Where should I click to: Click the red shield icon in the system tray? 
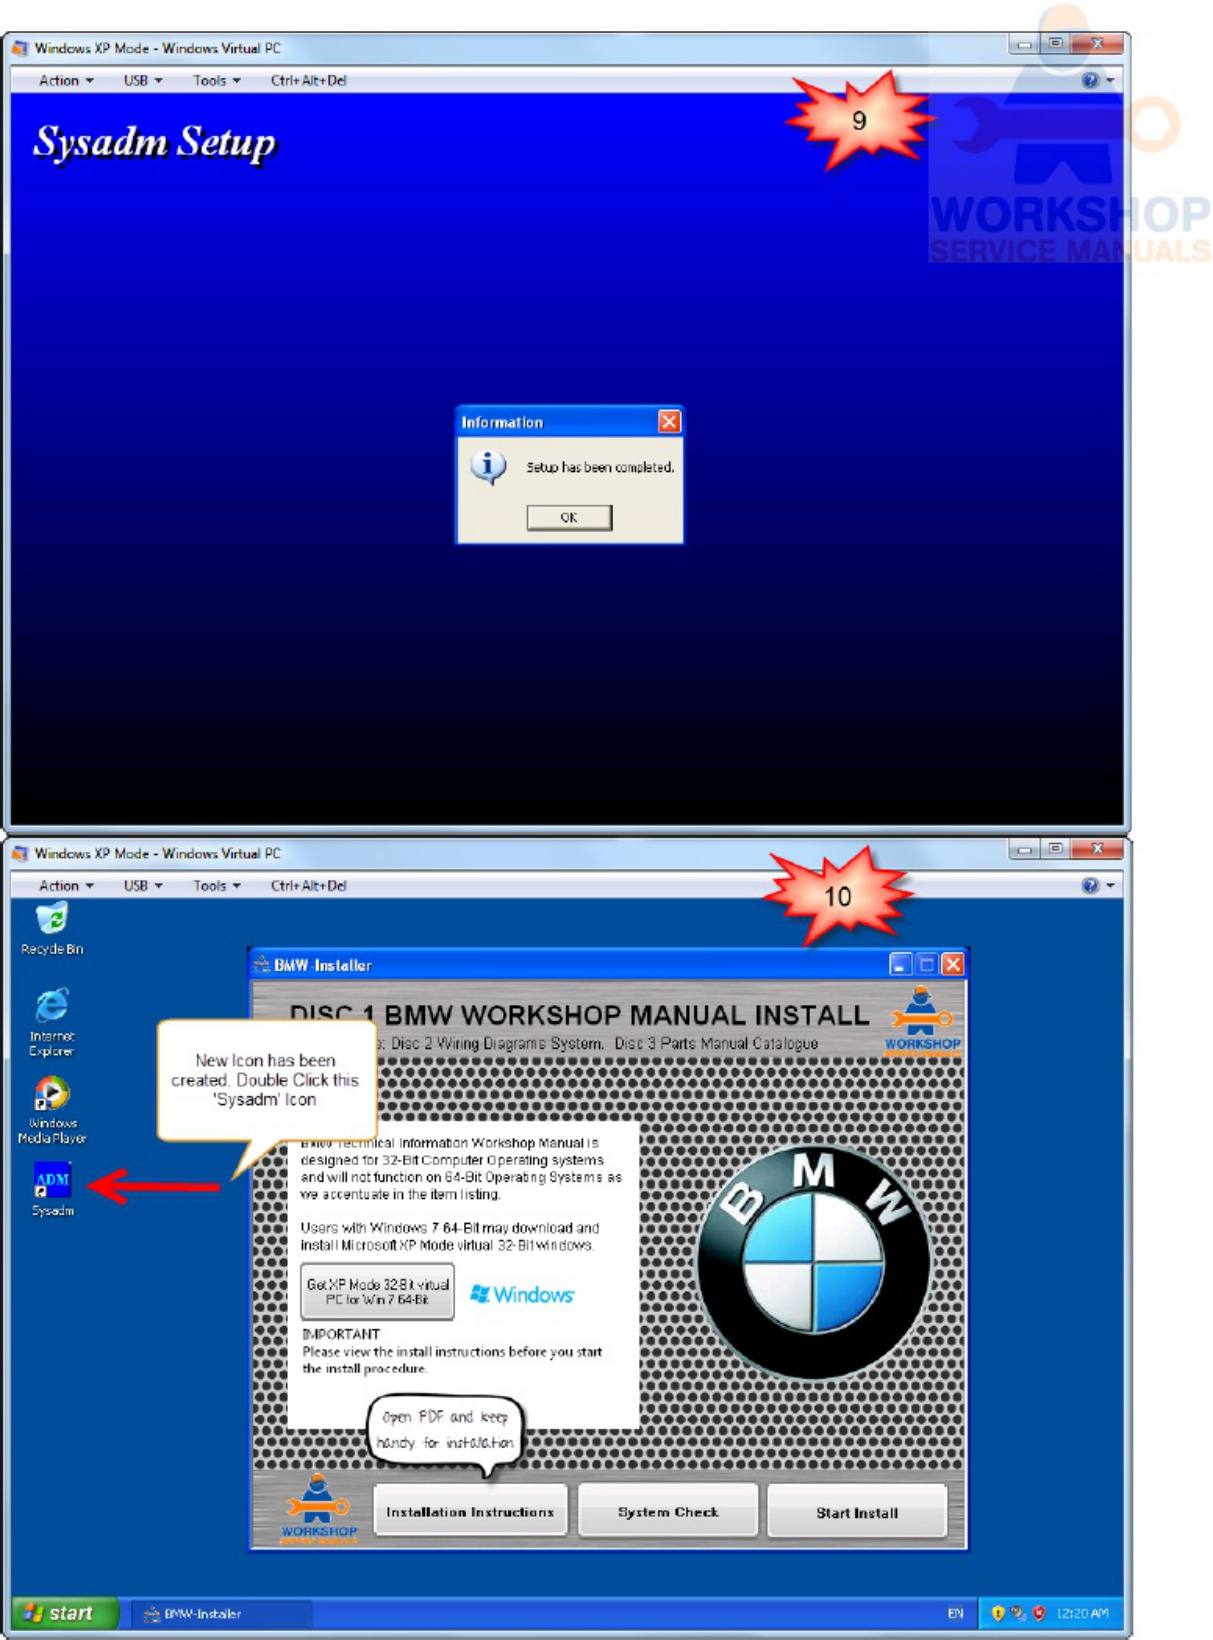coord(1039,1613)
